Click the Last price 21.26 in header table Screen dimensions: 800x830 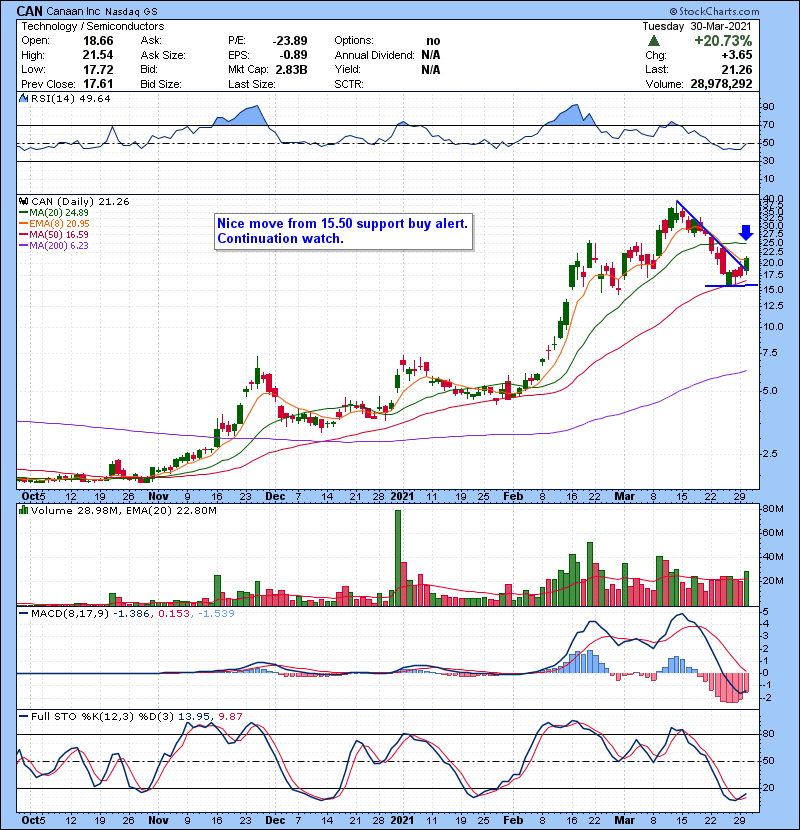[736, 69]
